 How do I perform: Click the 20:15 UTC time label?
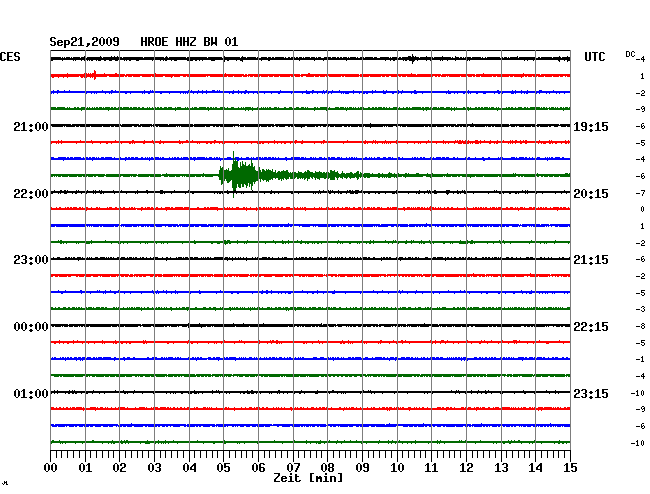click(591, 194)
